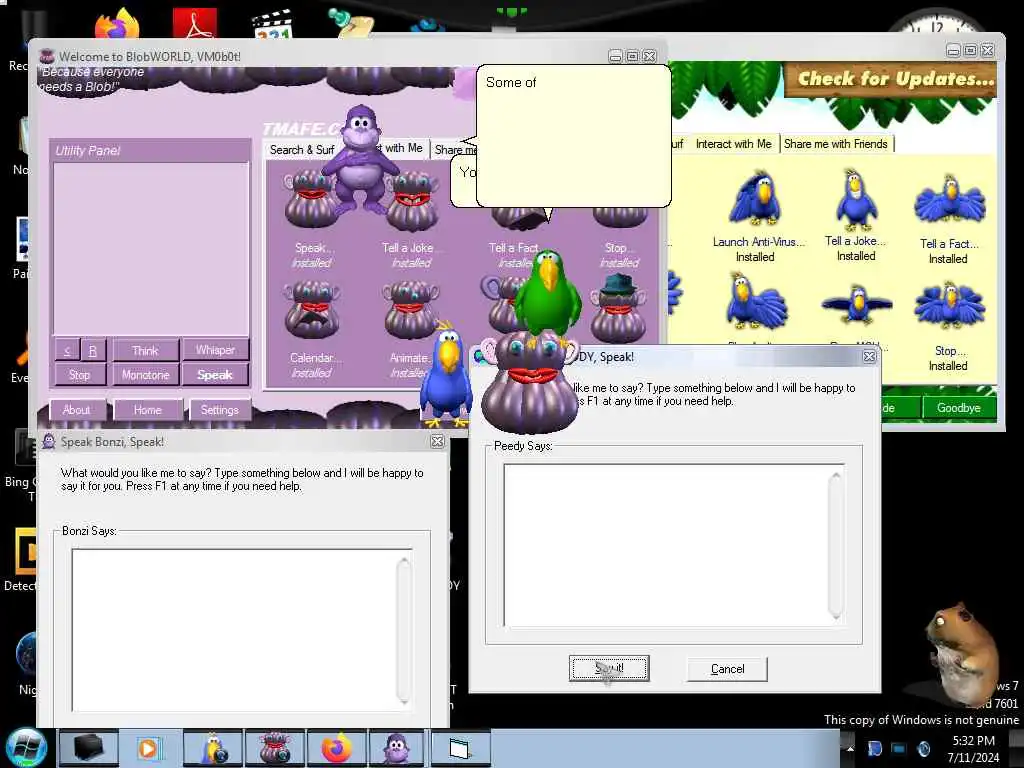Click the flying Peedy bird with flat wings
The height and width of the screenshot is (768, 1024).
[857, 305]
